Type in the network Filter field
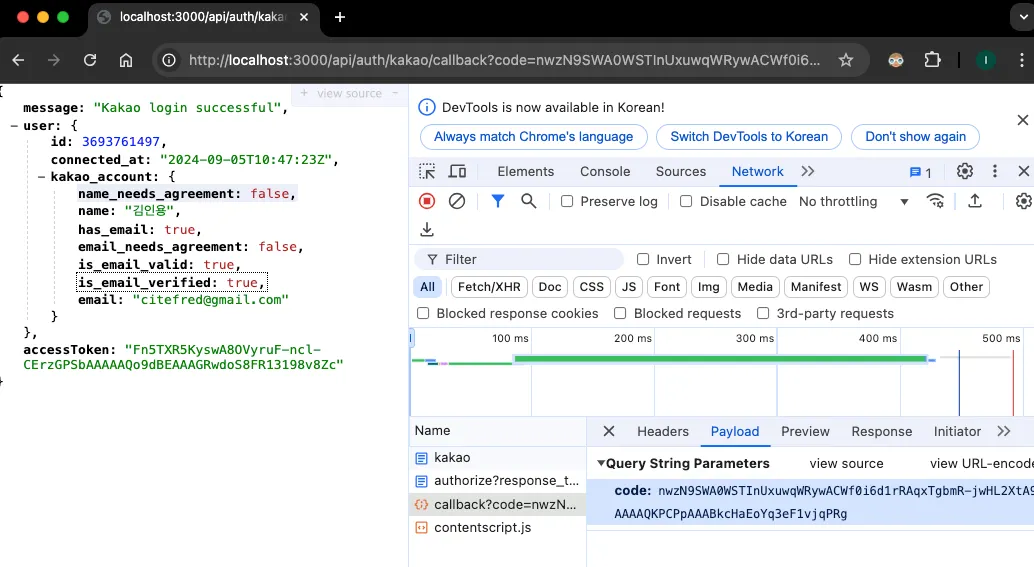 530,259
